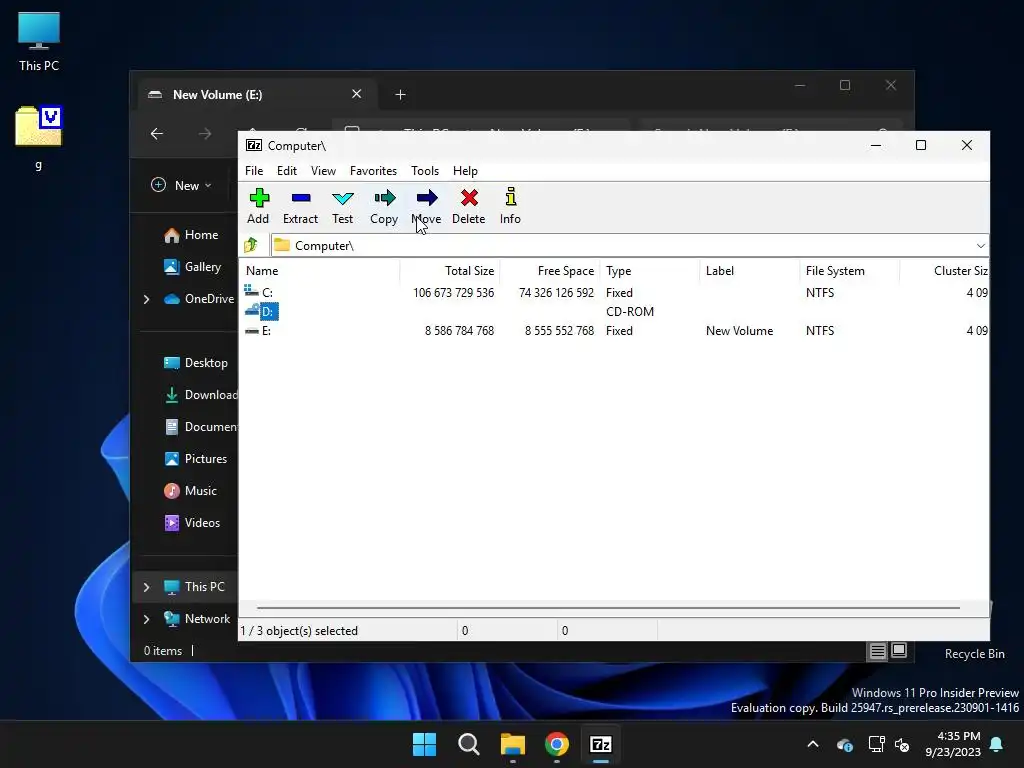This screenshot has width=1024, height=768.
Task: Click the Extract toolbar icon
Action: 300,206
